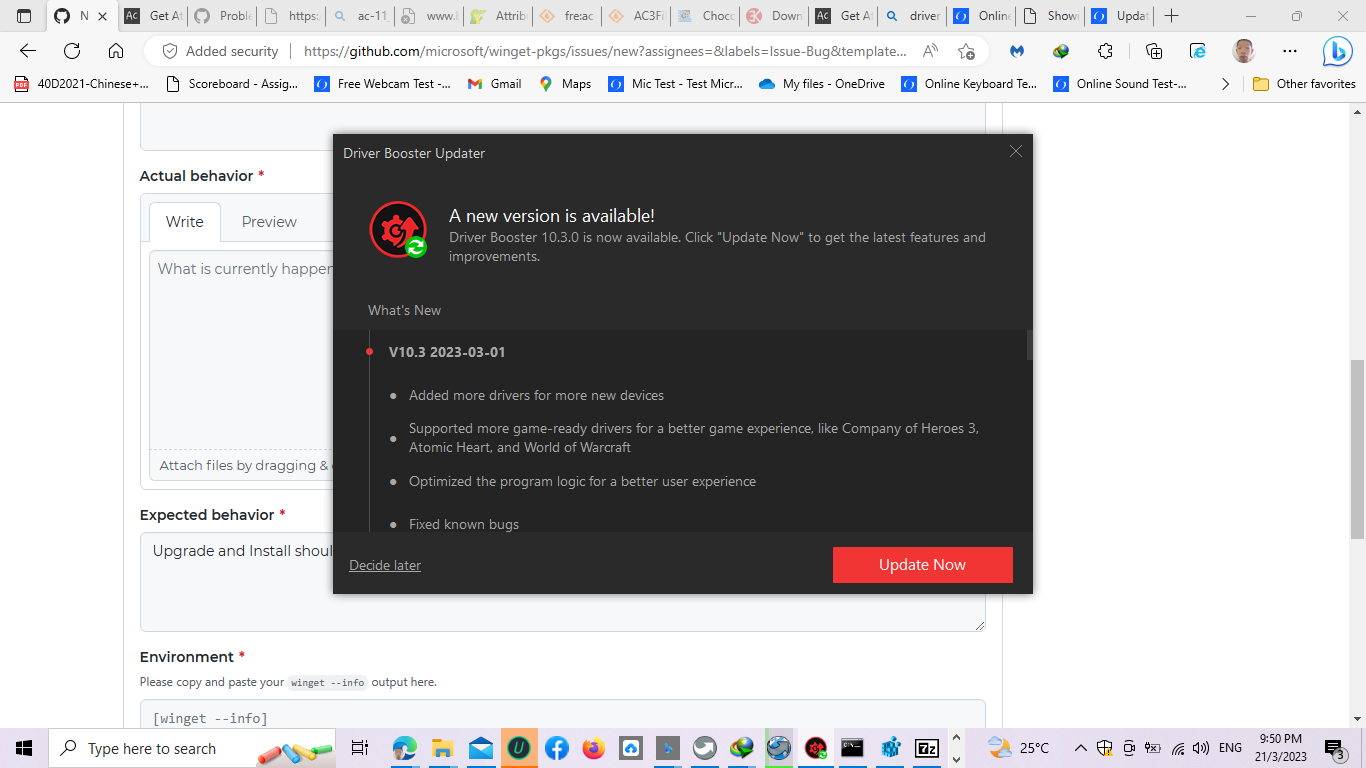Go back with the browser back arrow
The width and height of the screenshot is (1366, 768).
pyautogui.click(x=28, y=51)
